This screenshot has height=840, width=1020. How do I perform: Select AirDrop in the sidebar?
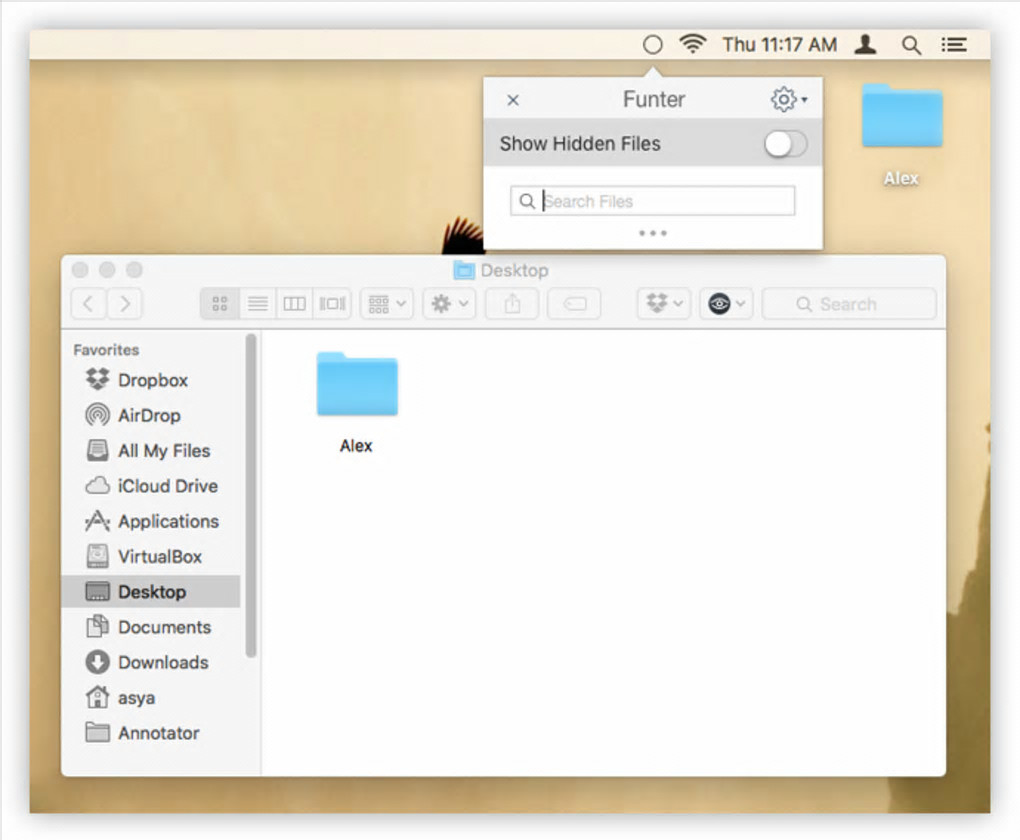(x=149, y=415)
